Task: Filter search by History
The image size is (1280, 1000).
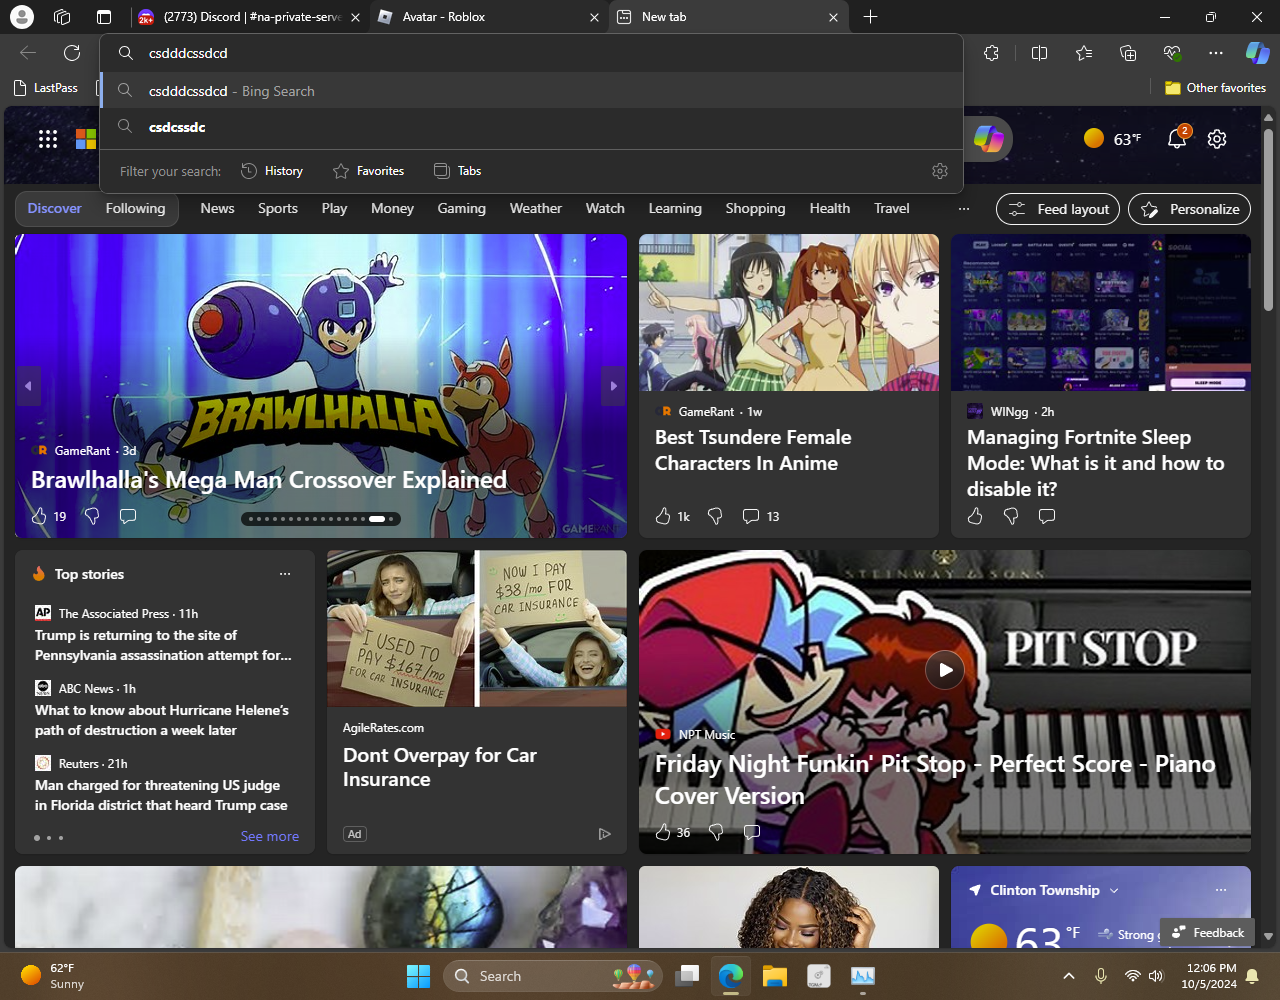Action: pyautogui.click(x=272, y=171)
